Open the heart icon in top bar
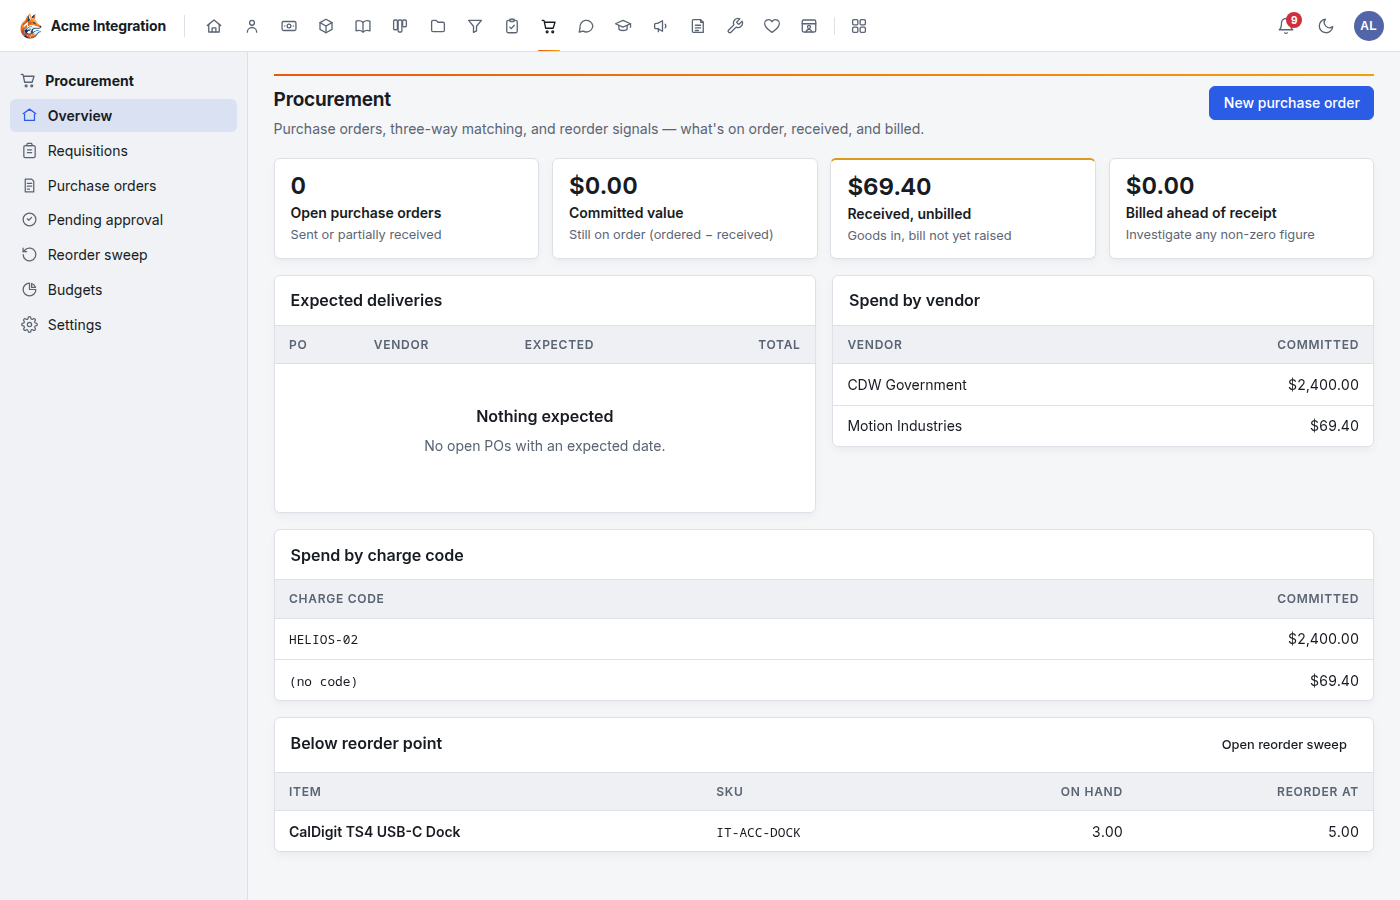1400x900 pixels. pyautogui.click(x=772, y=26)
